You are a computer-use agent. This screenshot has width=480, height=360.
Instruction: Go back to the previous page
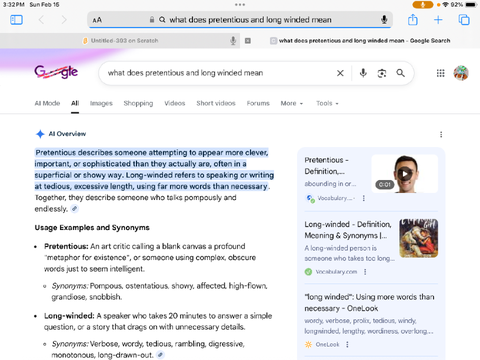41,20
